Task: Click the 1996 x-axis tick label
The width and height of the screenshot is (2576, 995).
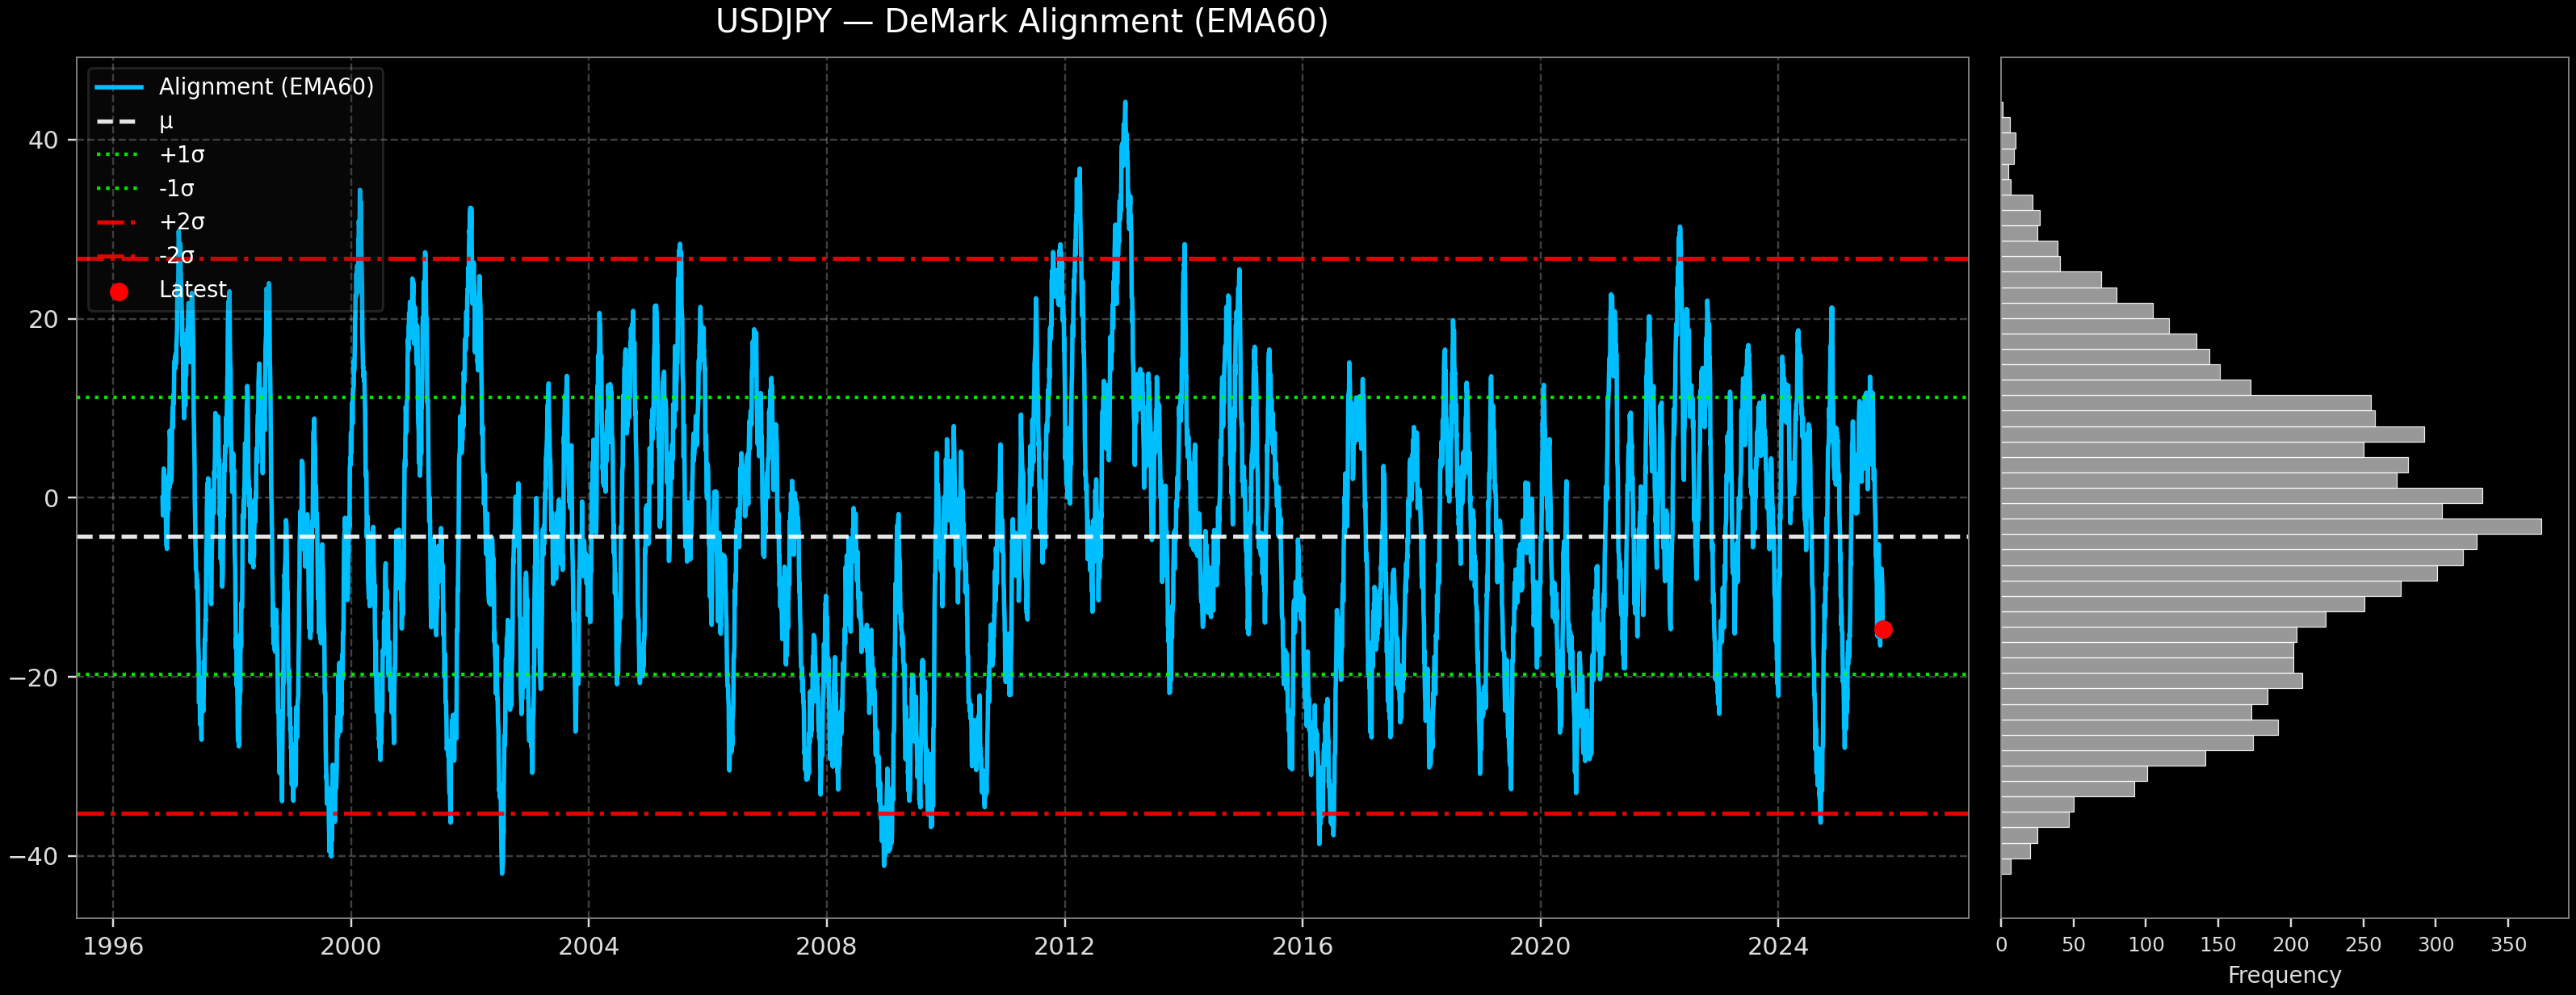Action: point(113,946)
